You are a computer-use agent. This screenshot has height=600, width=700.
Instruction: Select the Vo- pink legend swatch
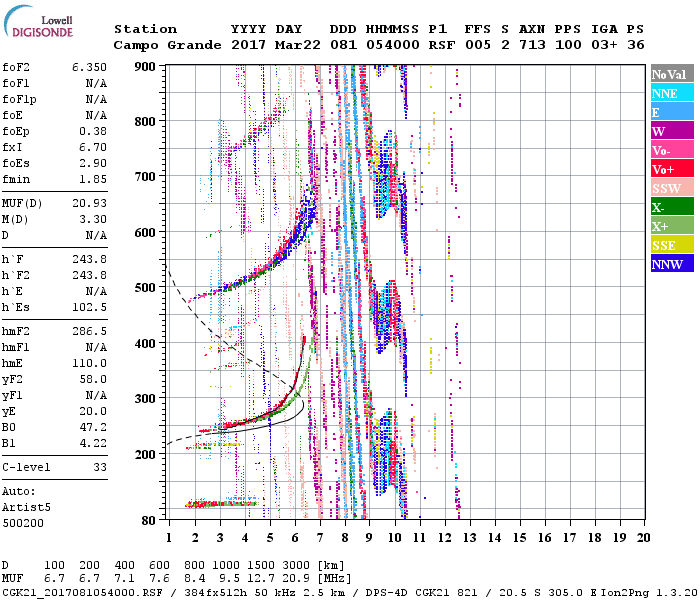(x=672, y=150)
